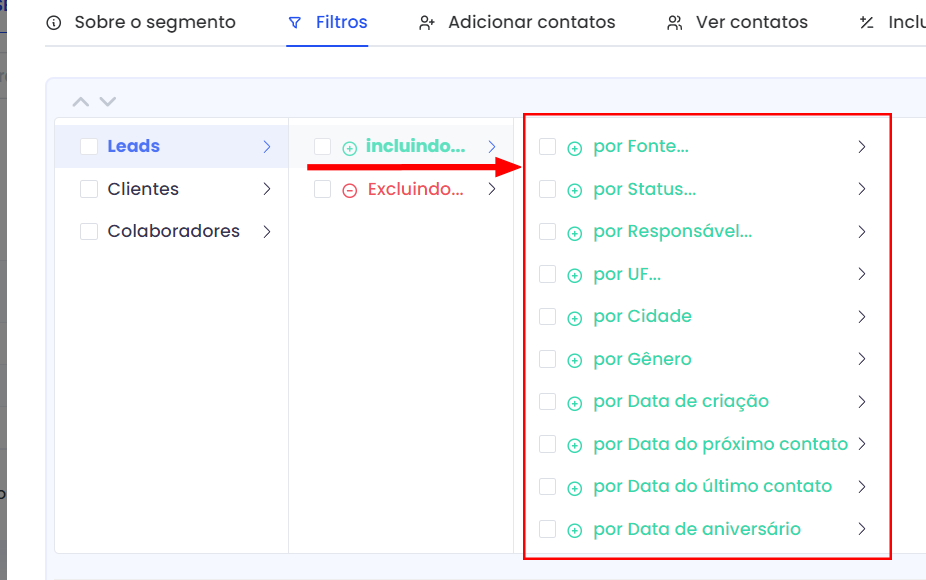The height and width of the screenshot is (580, 926).
Task: Click the add-person icon beside Adicionar contatos
Action: coord(427,22)
